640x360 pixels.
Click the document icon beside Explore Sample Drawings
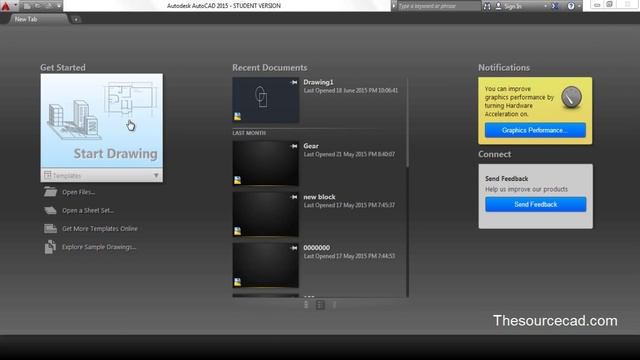point(50,247)
